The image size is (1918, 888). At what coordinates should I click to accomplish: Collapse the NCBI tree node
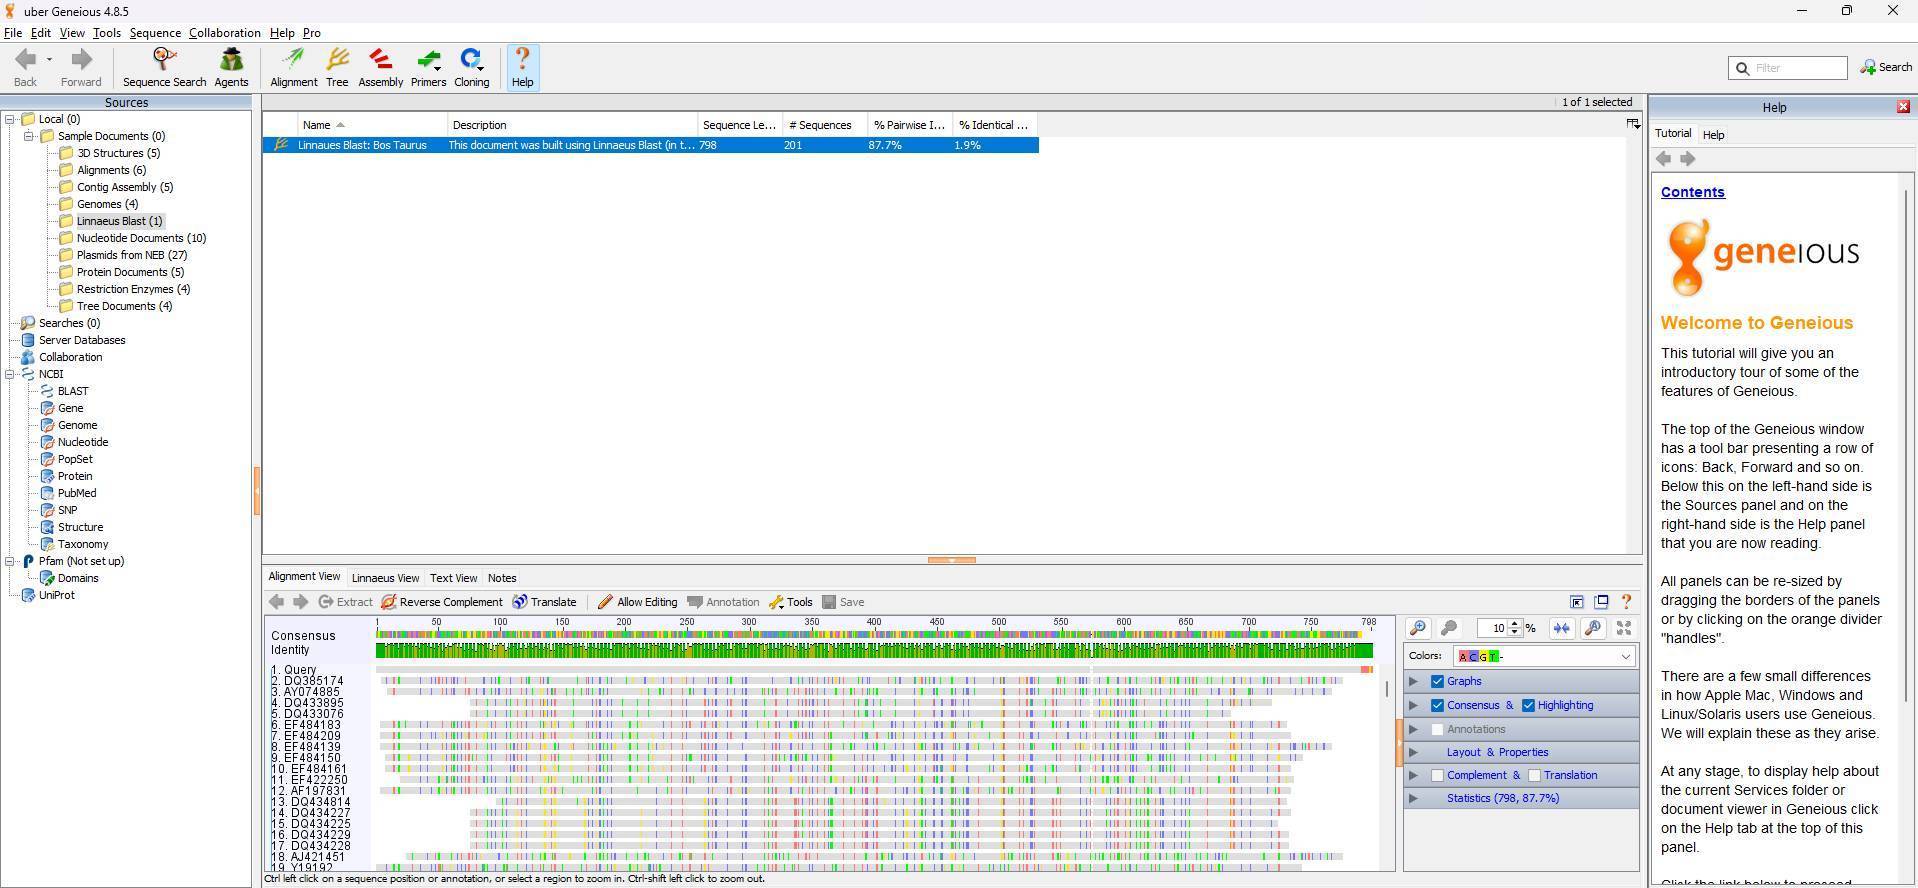(10, 374)
